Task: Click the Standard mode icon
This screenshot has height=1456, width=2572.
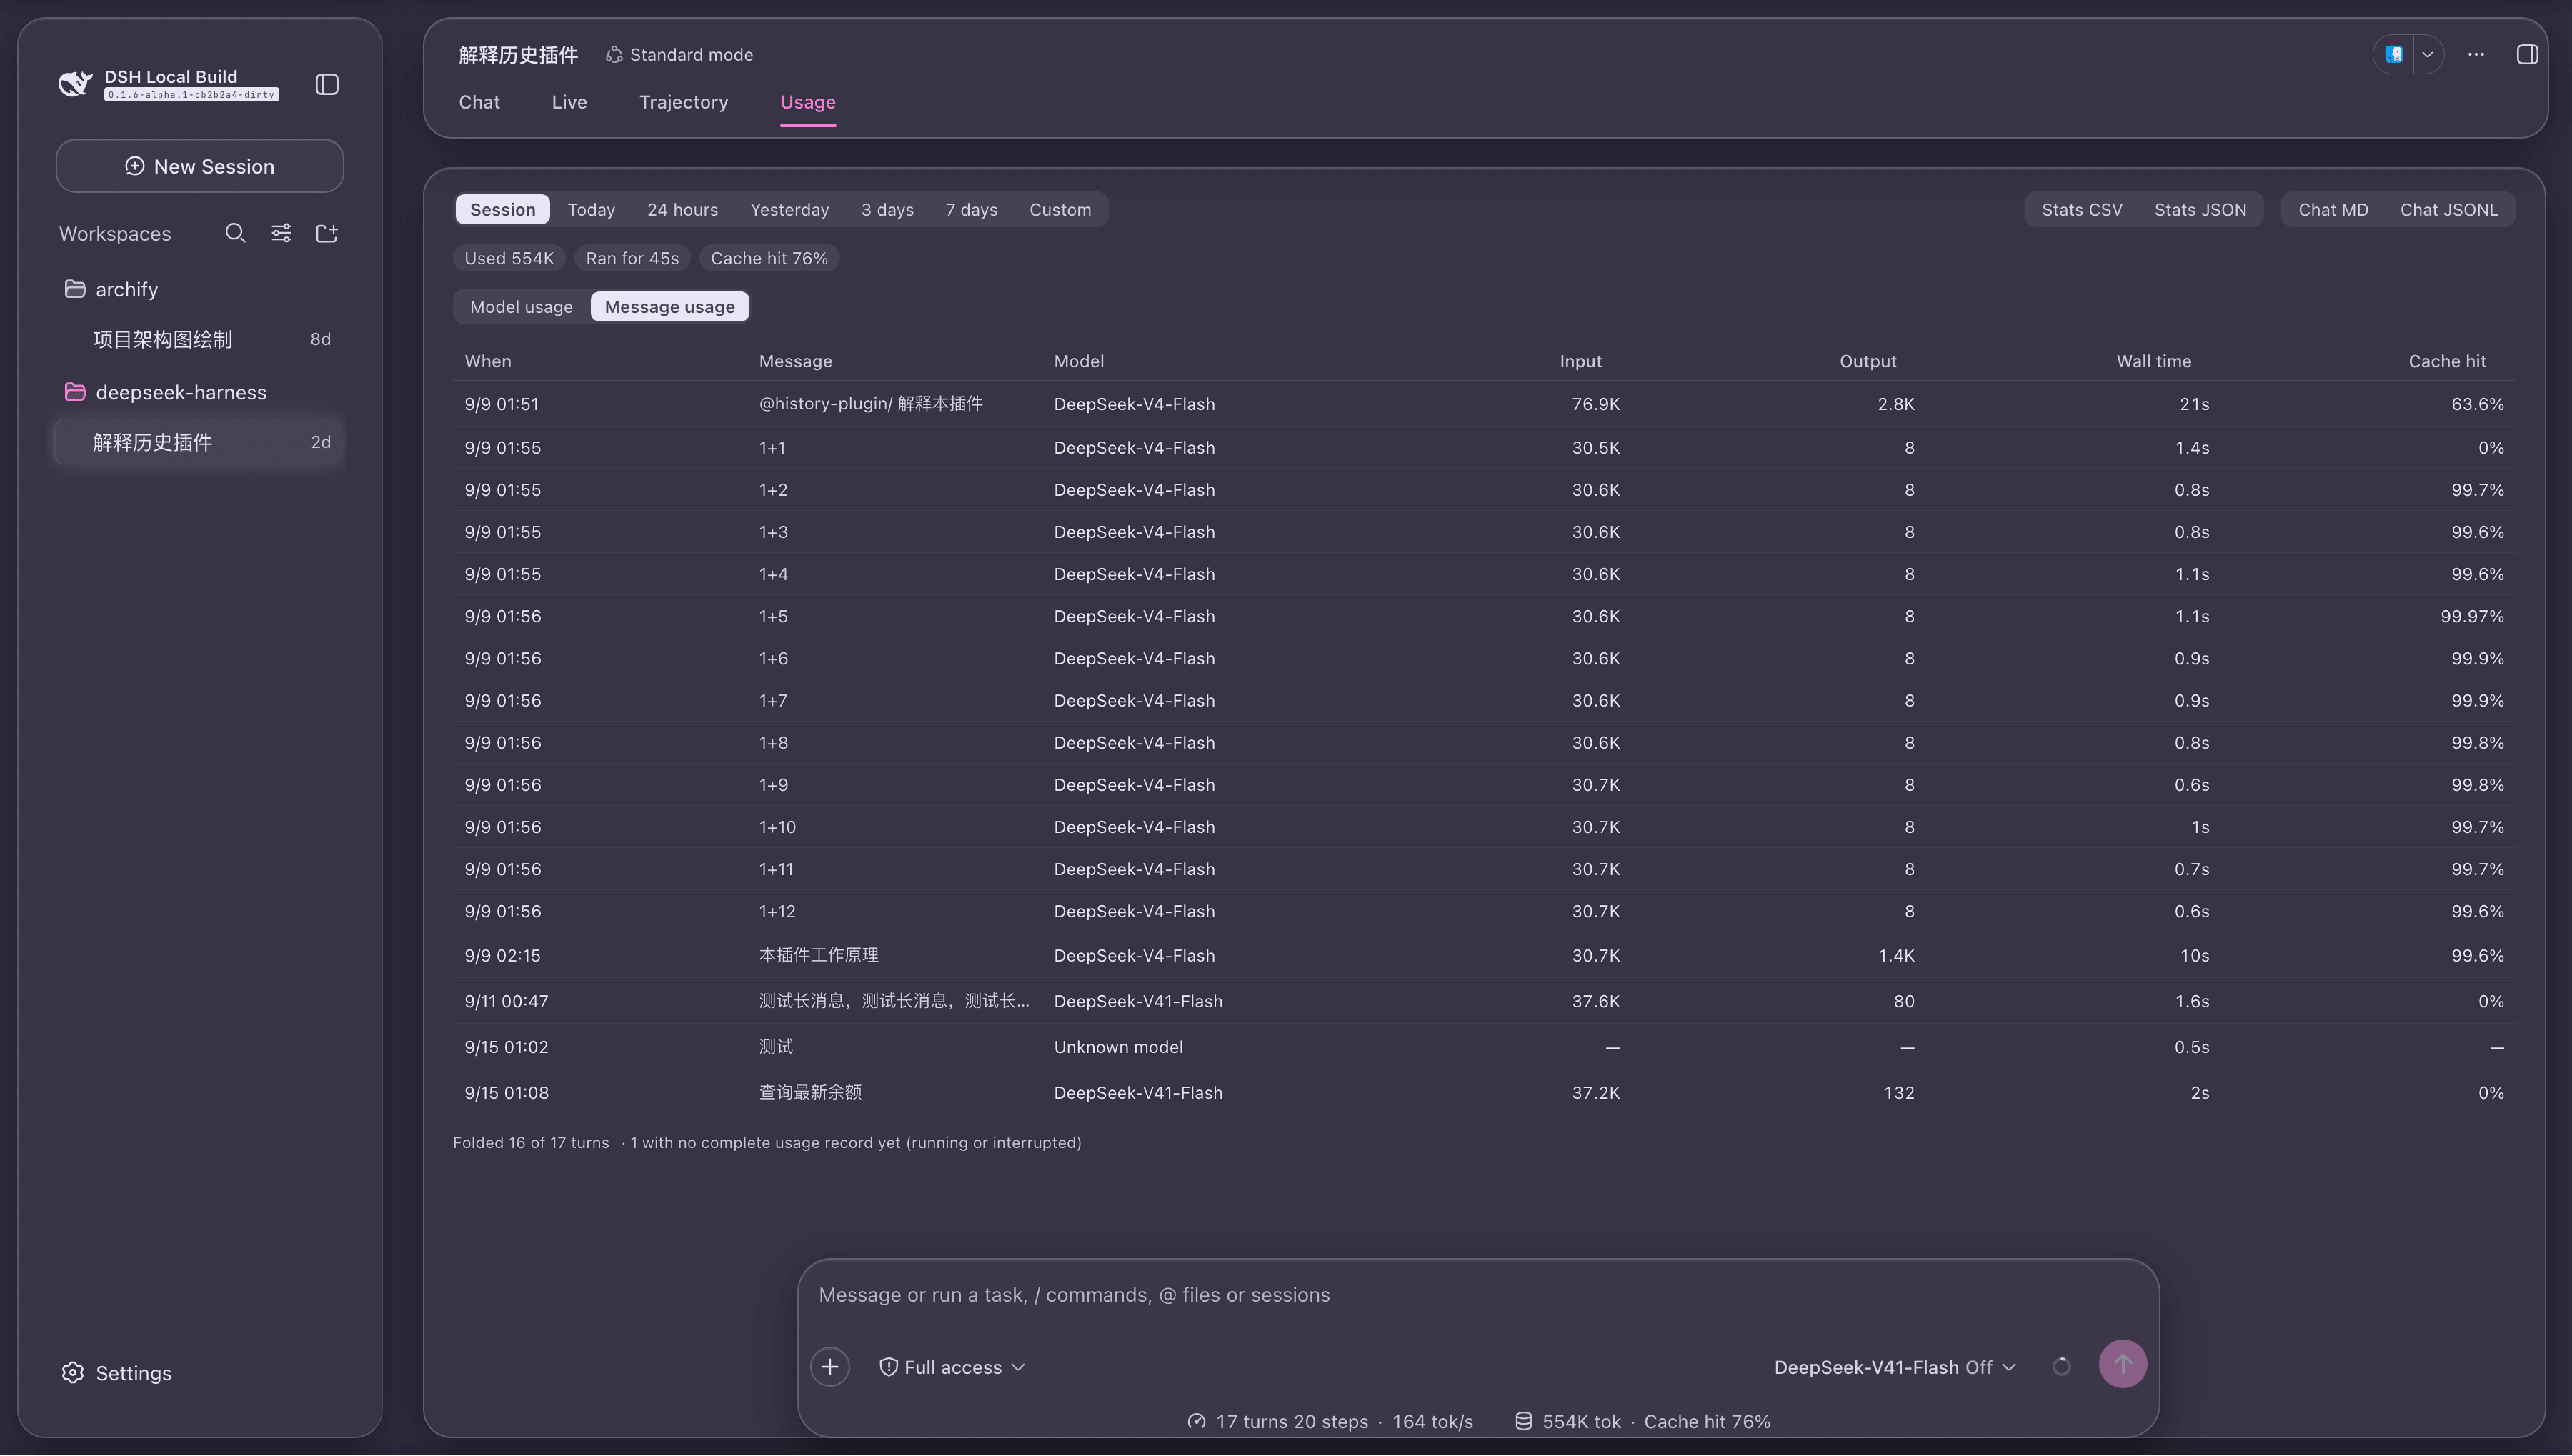Action: [614, 55]
